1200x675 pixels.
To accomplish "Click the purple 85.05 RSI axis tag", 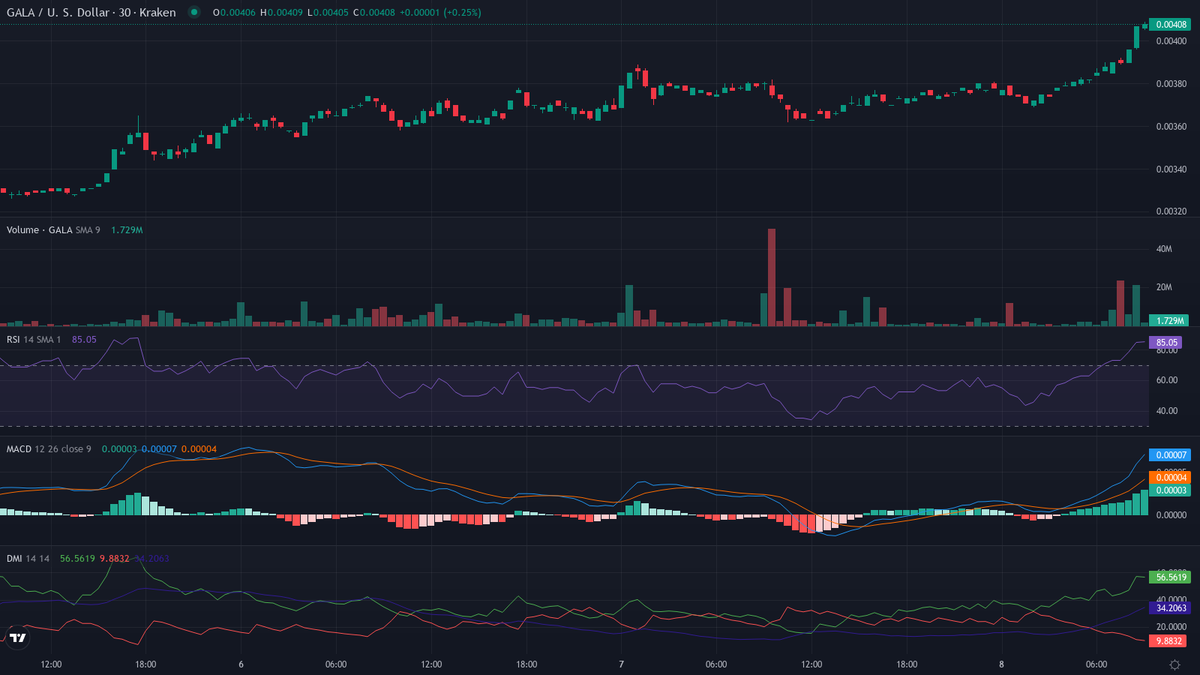I will point(1167,342).
